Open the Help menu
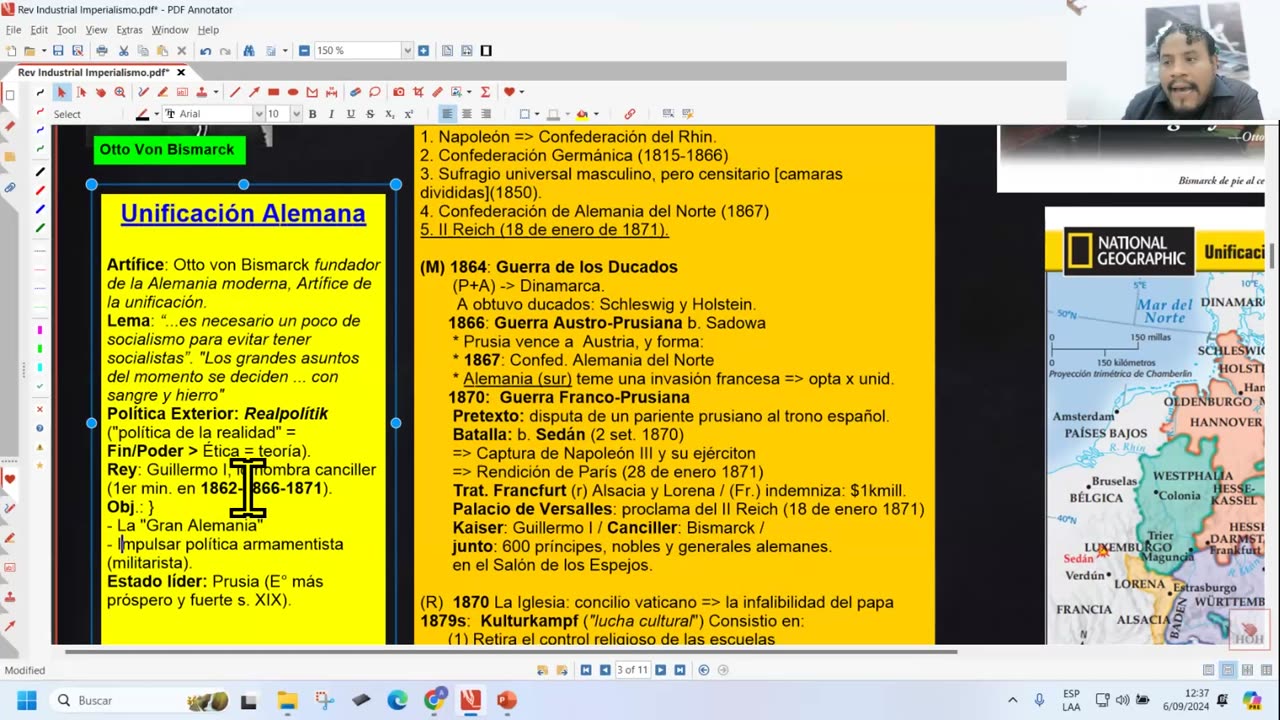The width and height of the screenshot is (1280, 720). click(x=208, y=30)
